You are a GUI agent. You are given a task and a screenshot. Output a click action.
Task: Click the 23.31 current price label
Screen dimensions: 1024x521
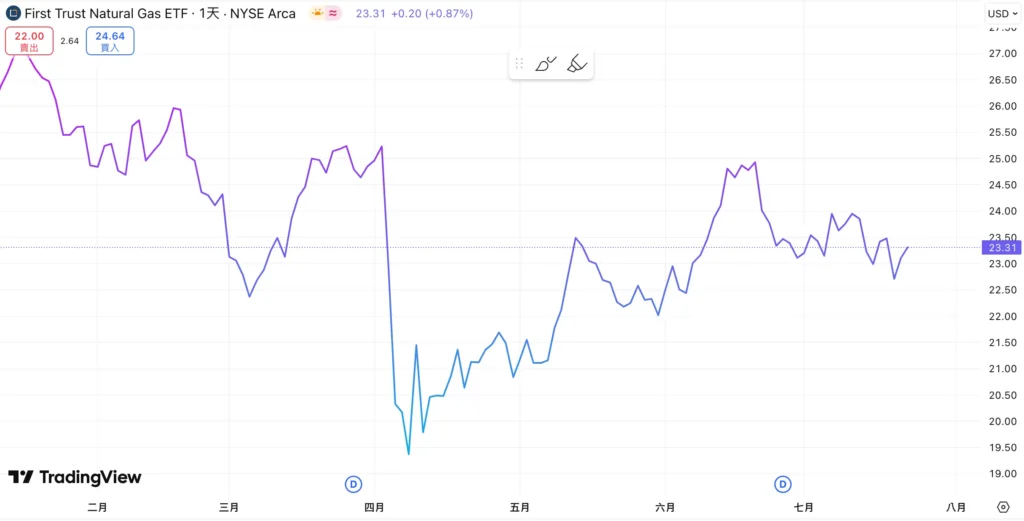tap(1000, 247)
